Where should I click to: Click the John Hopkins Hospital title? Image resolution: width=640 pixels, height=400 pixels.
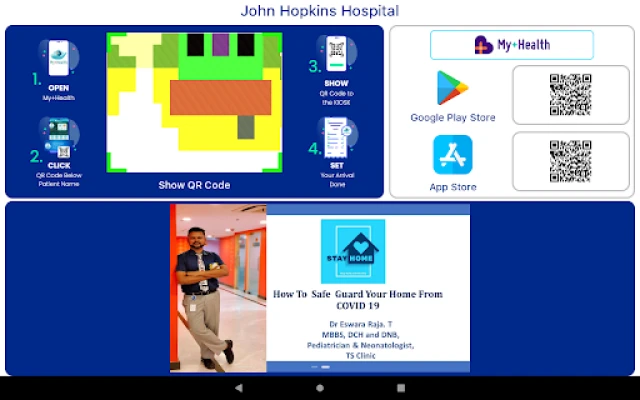coord(320,11)
